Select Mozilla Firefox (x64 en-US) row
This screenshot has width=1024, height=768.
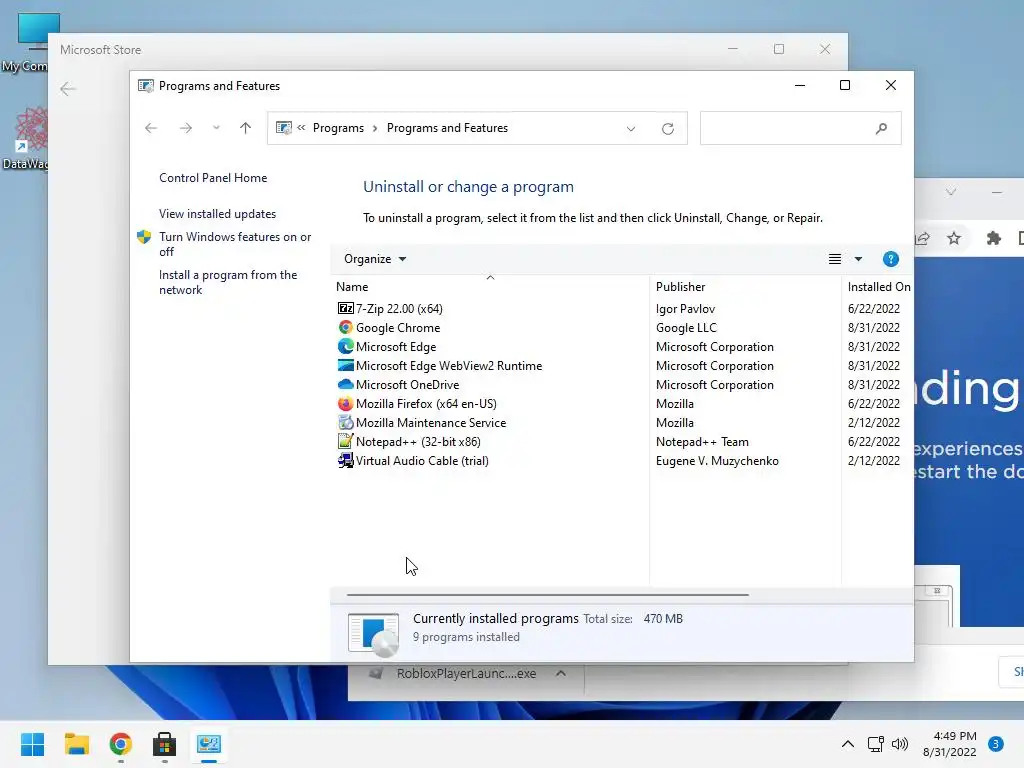[x=620, y=404]
